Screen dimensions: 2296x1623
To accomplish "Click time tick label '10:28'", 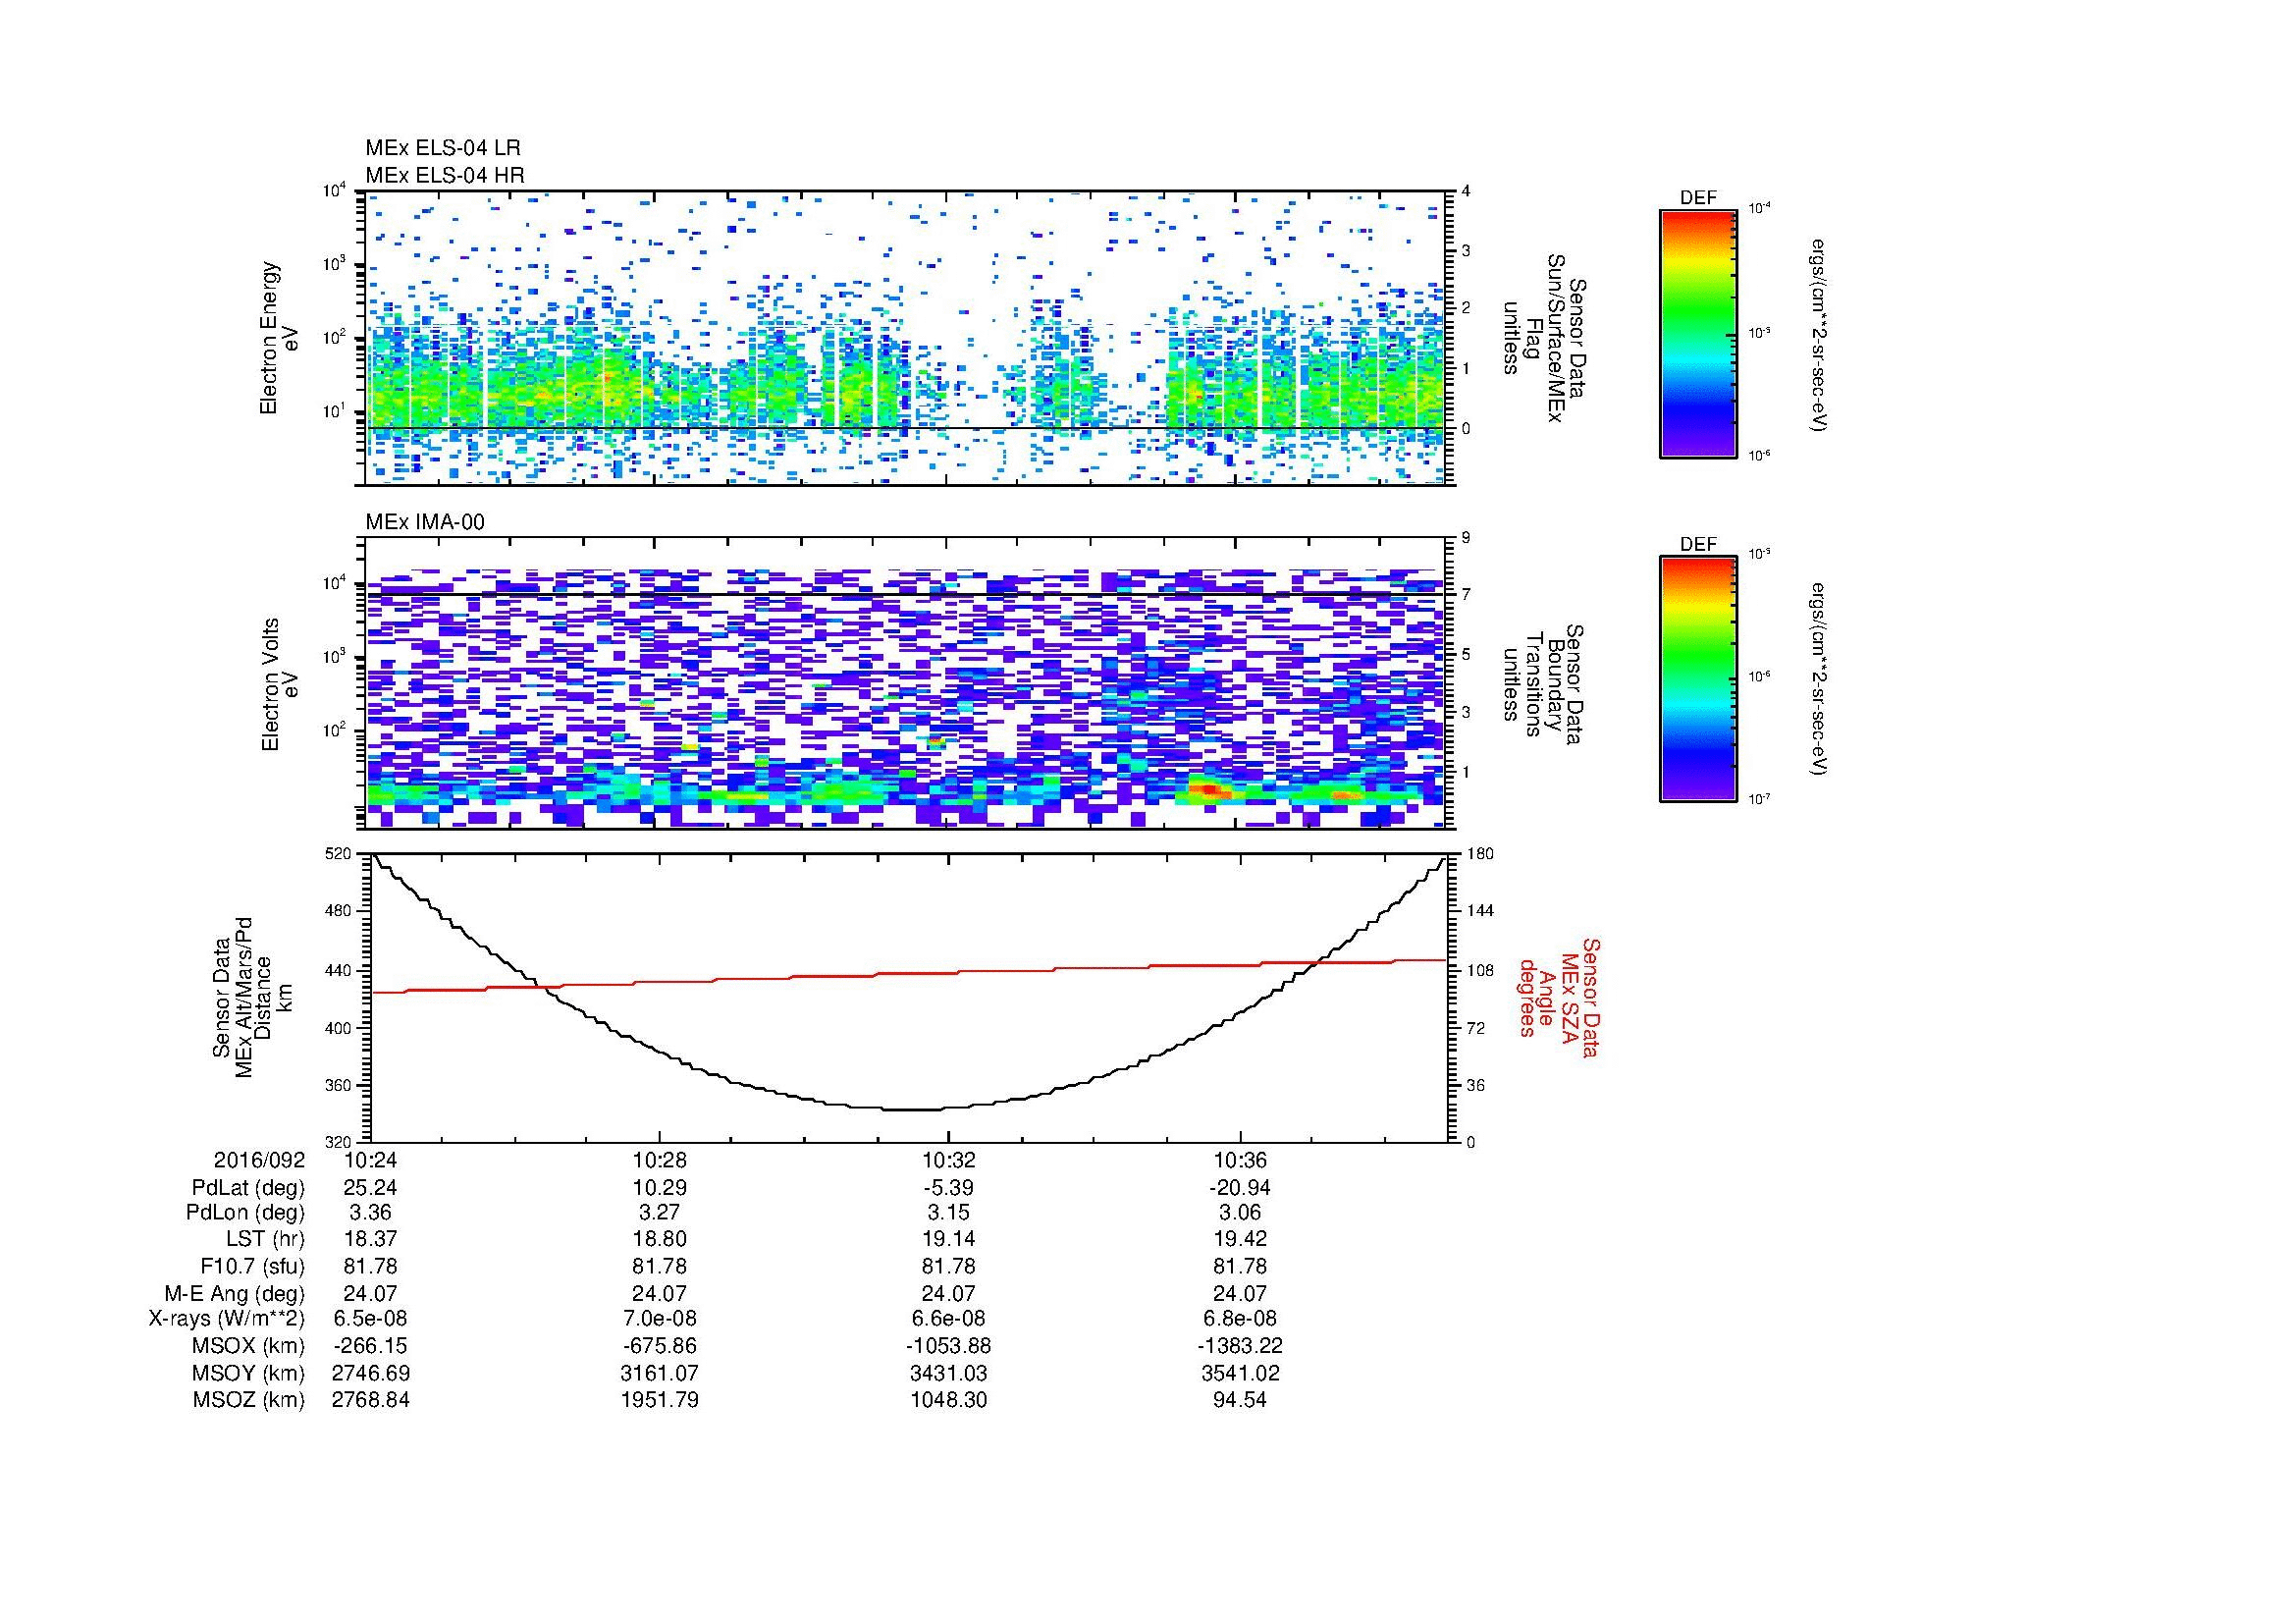I will 659,1160.
